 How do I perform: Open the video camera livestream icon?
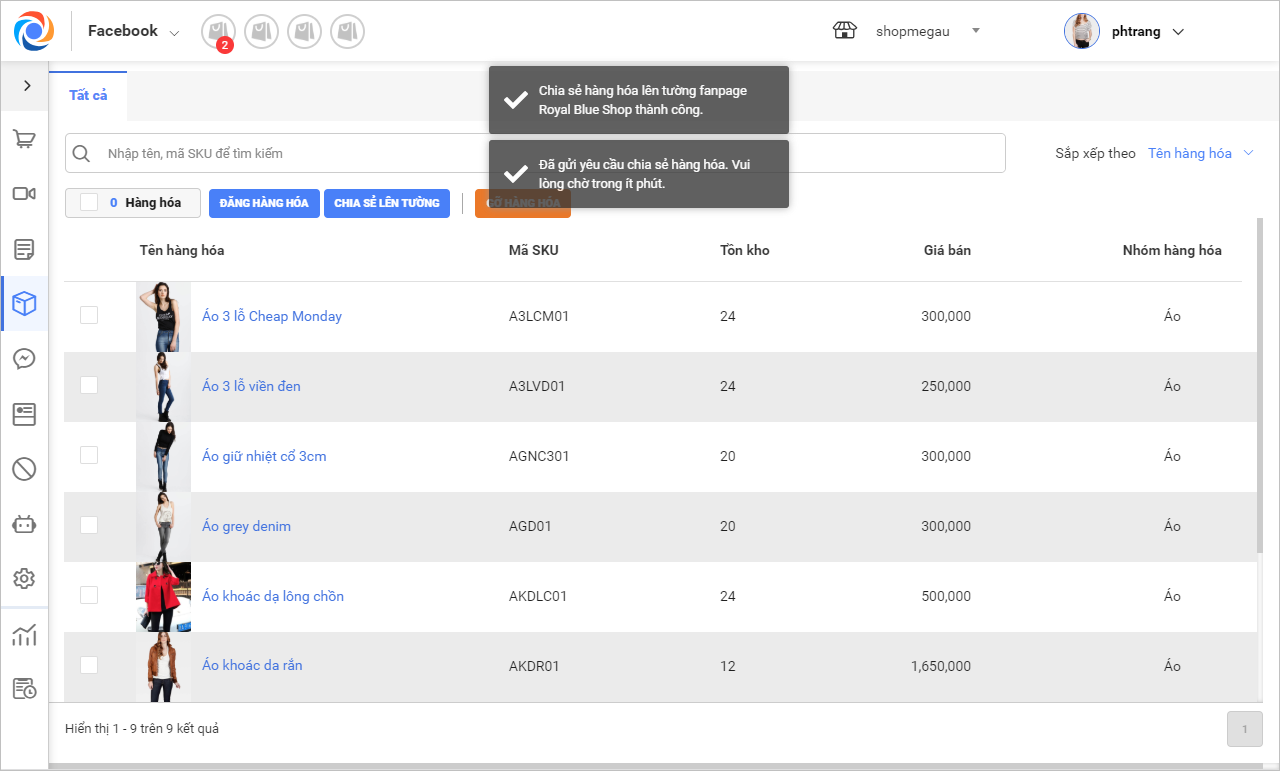[x=24, y=194]
